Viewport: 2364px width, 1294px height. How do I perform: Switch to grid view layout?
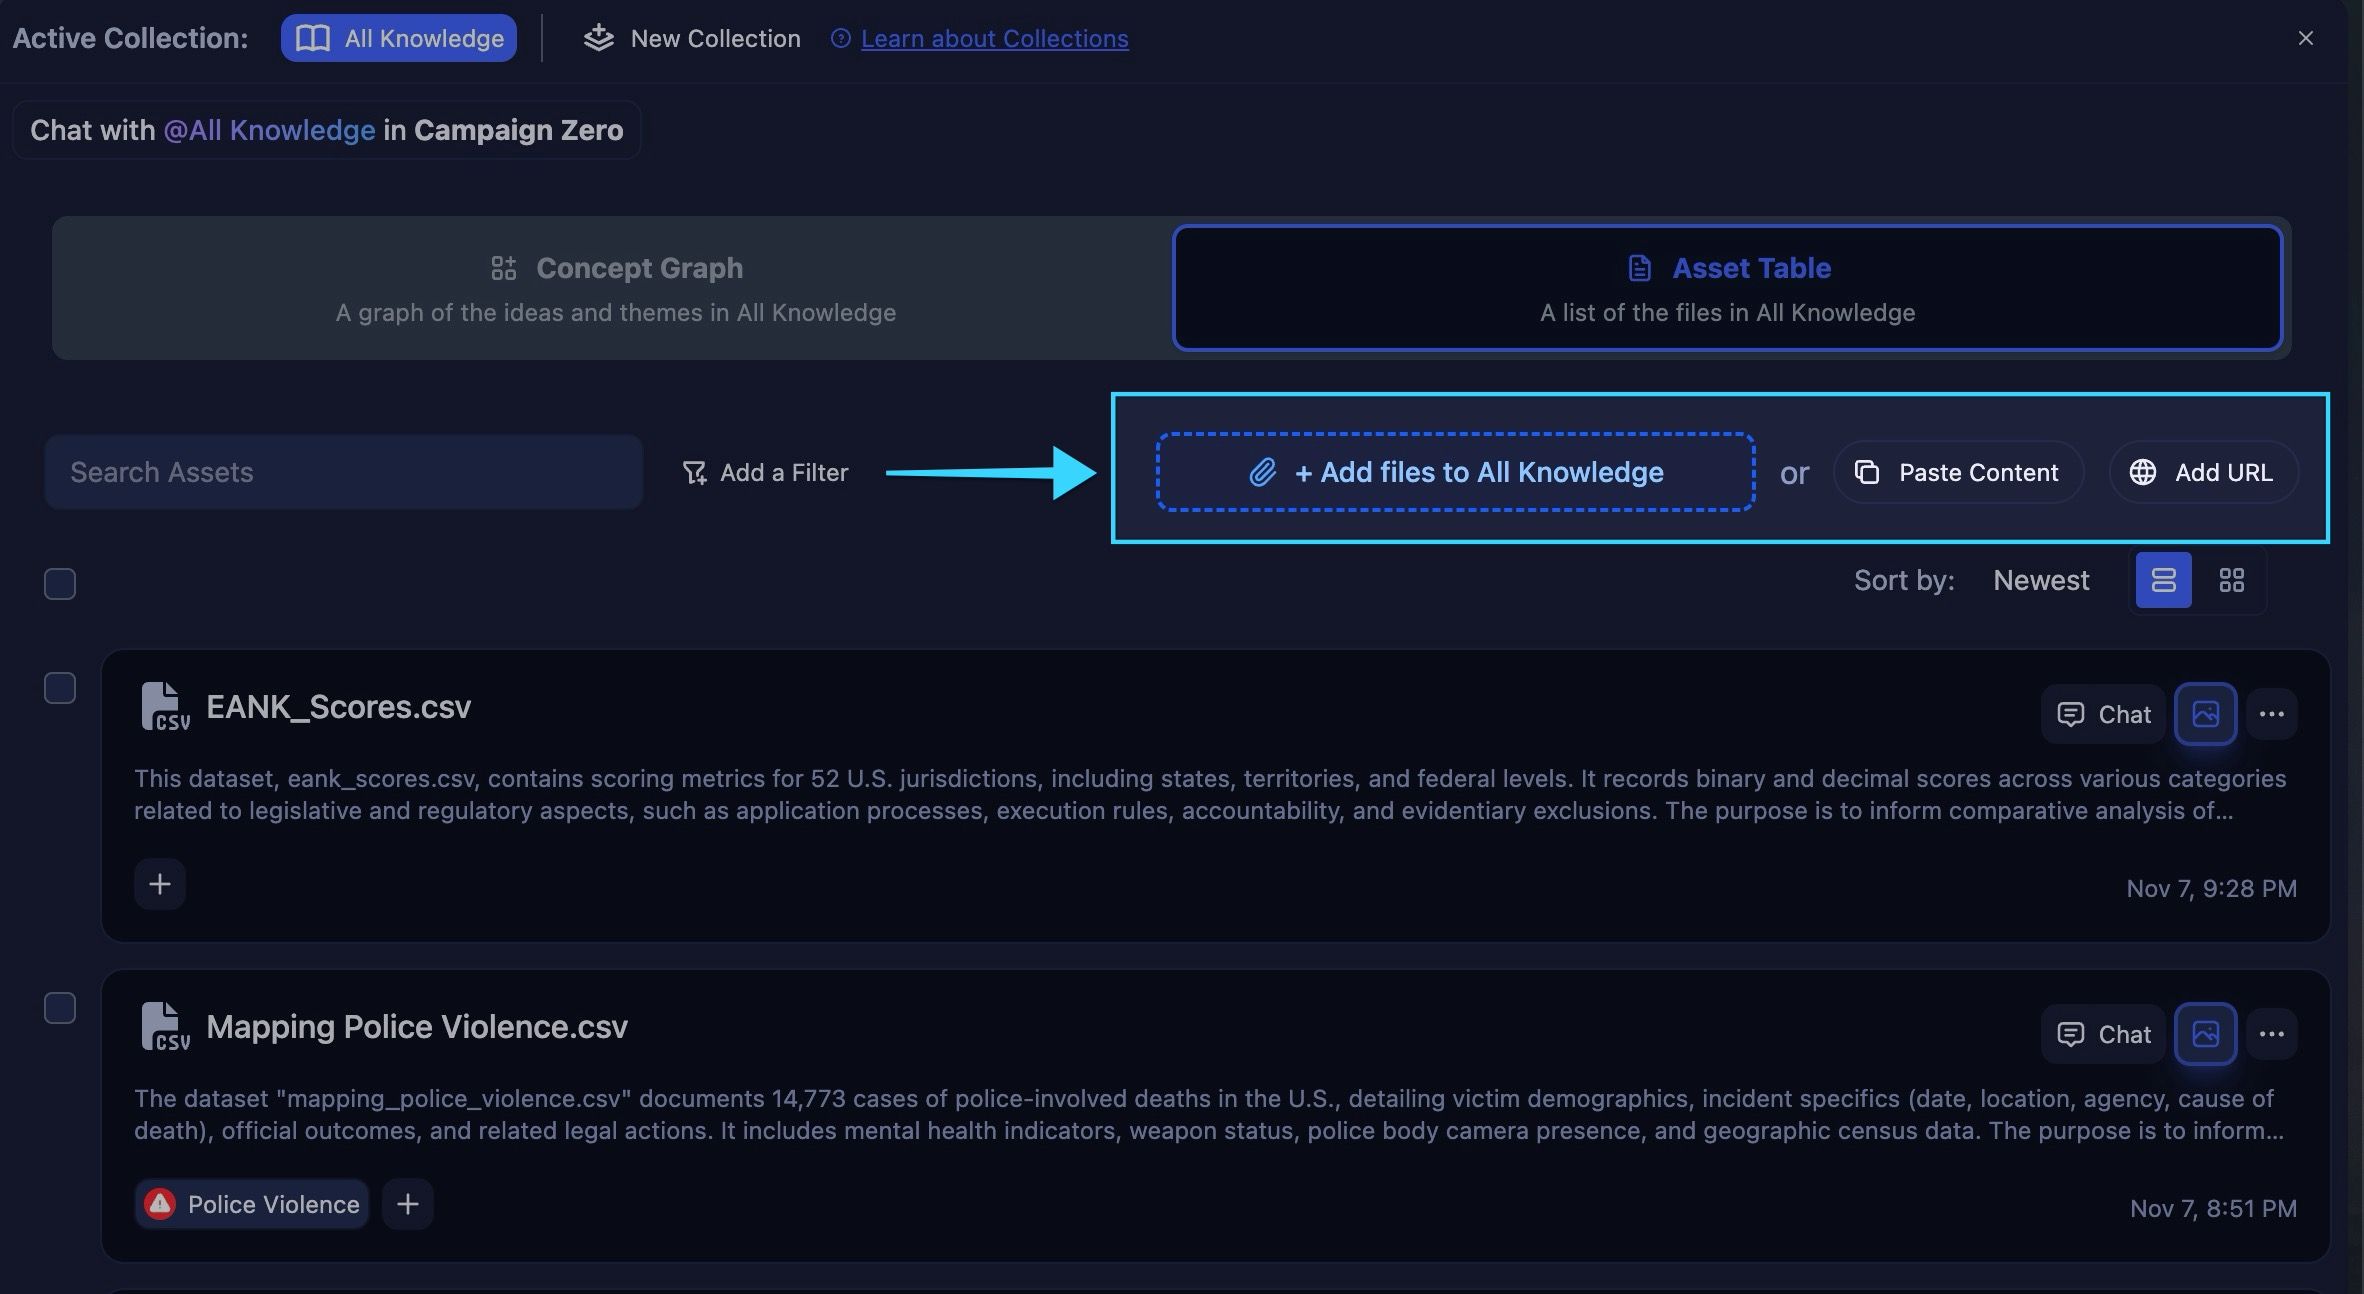click(2231, 580)
